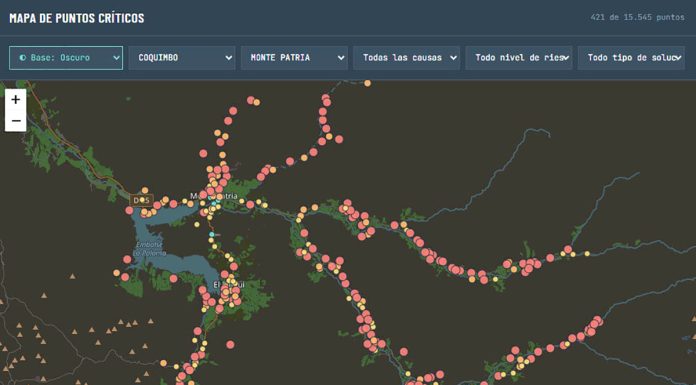Zoom out with the minus button
696x385 pixels.
coord(16,121)
